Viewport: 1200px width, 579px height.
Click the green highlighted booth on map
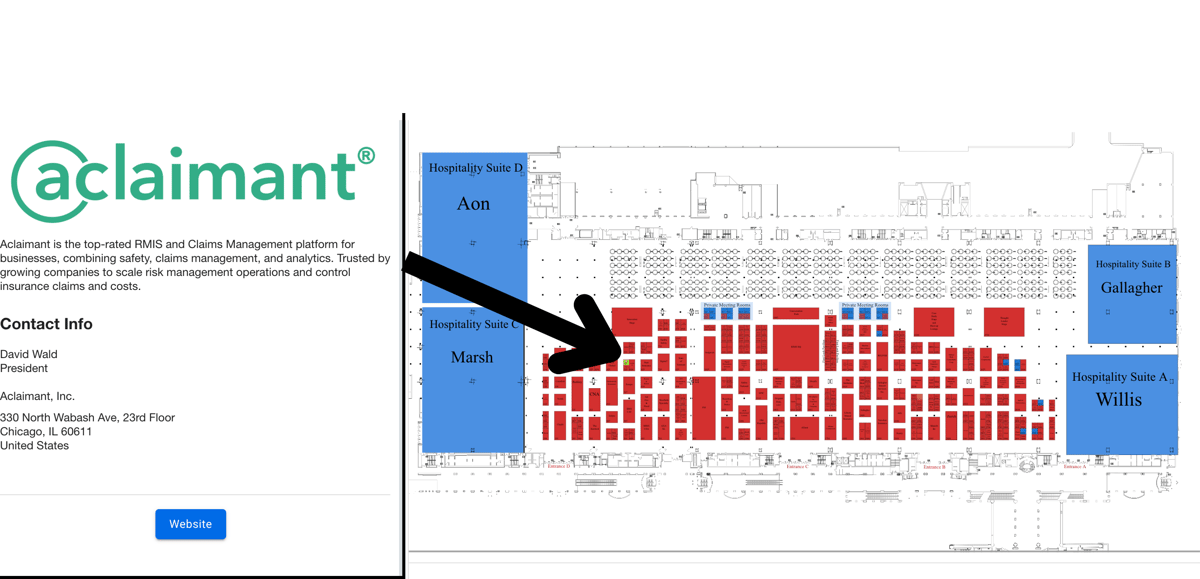point(626,362)
